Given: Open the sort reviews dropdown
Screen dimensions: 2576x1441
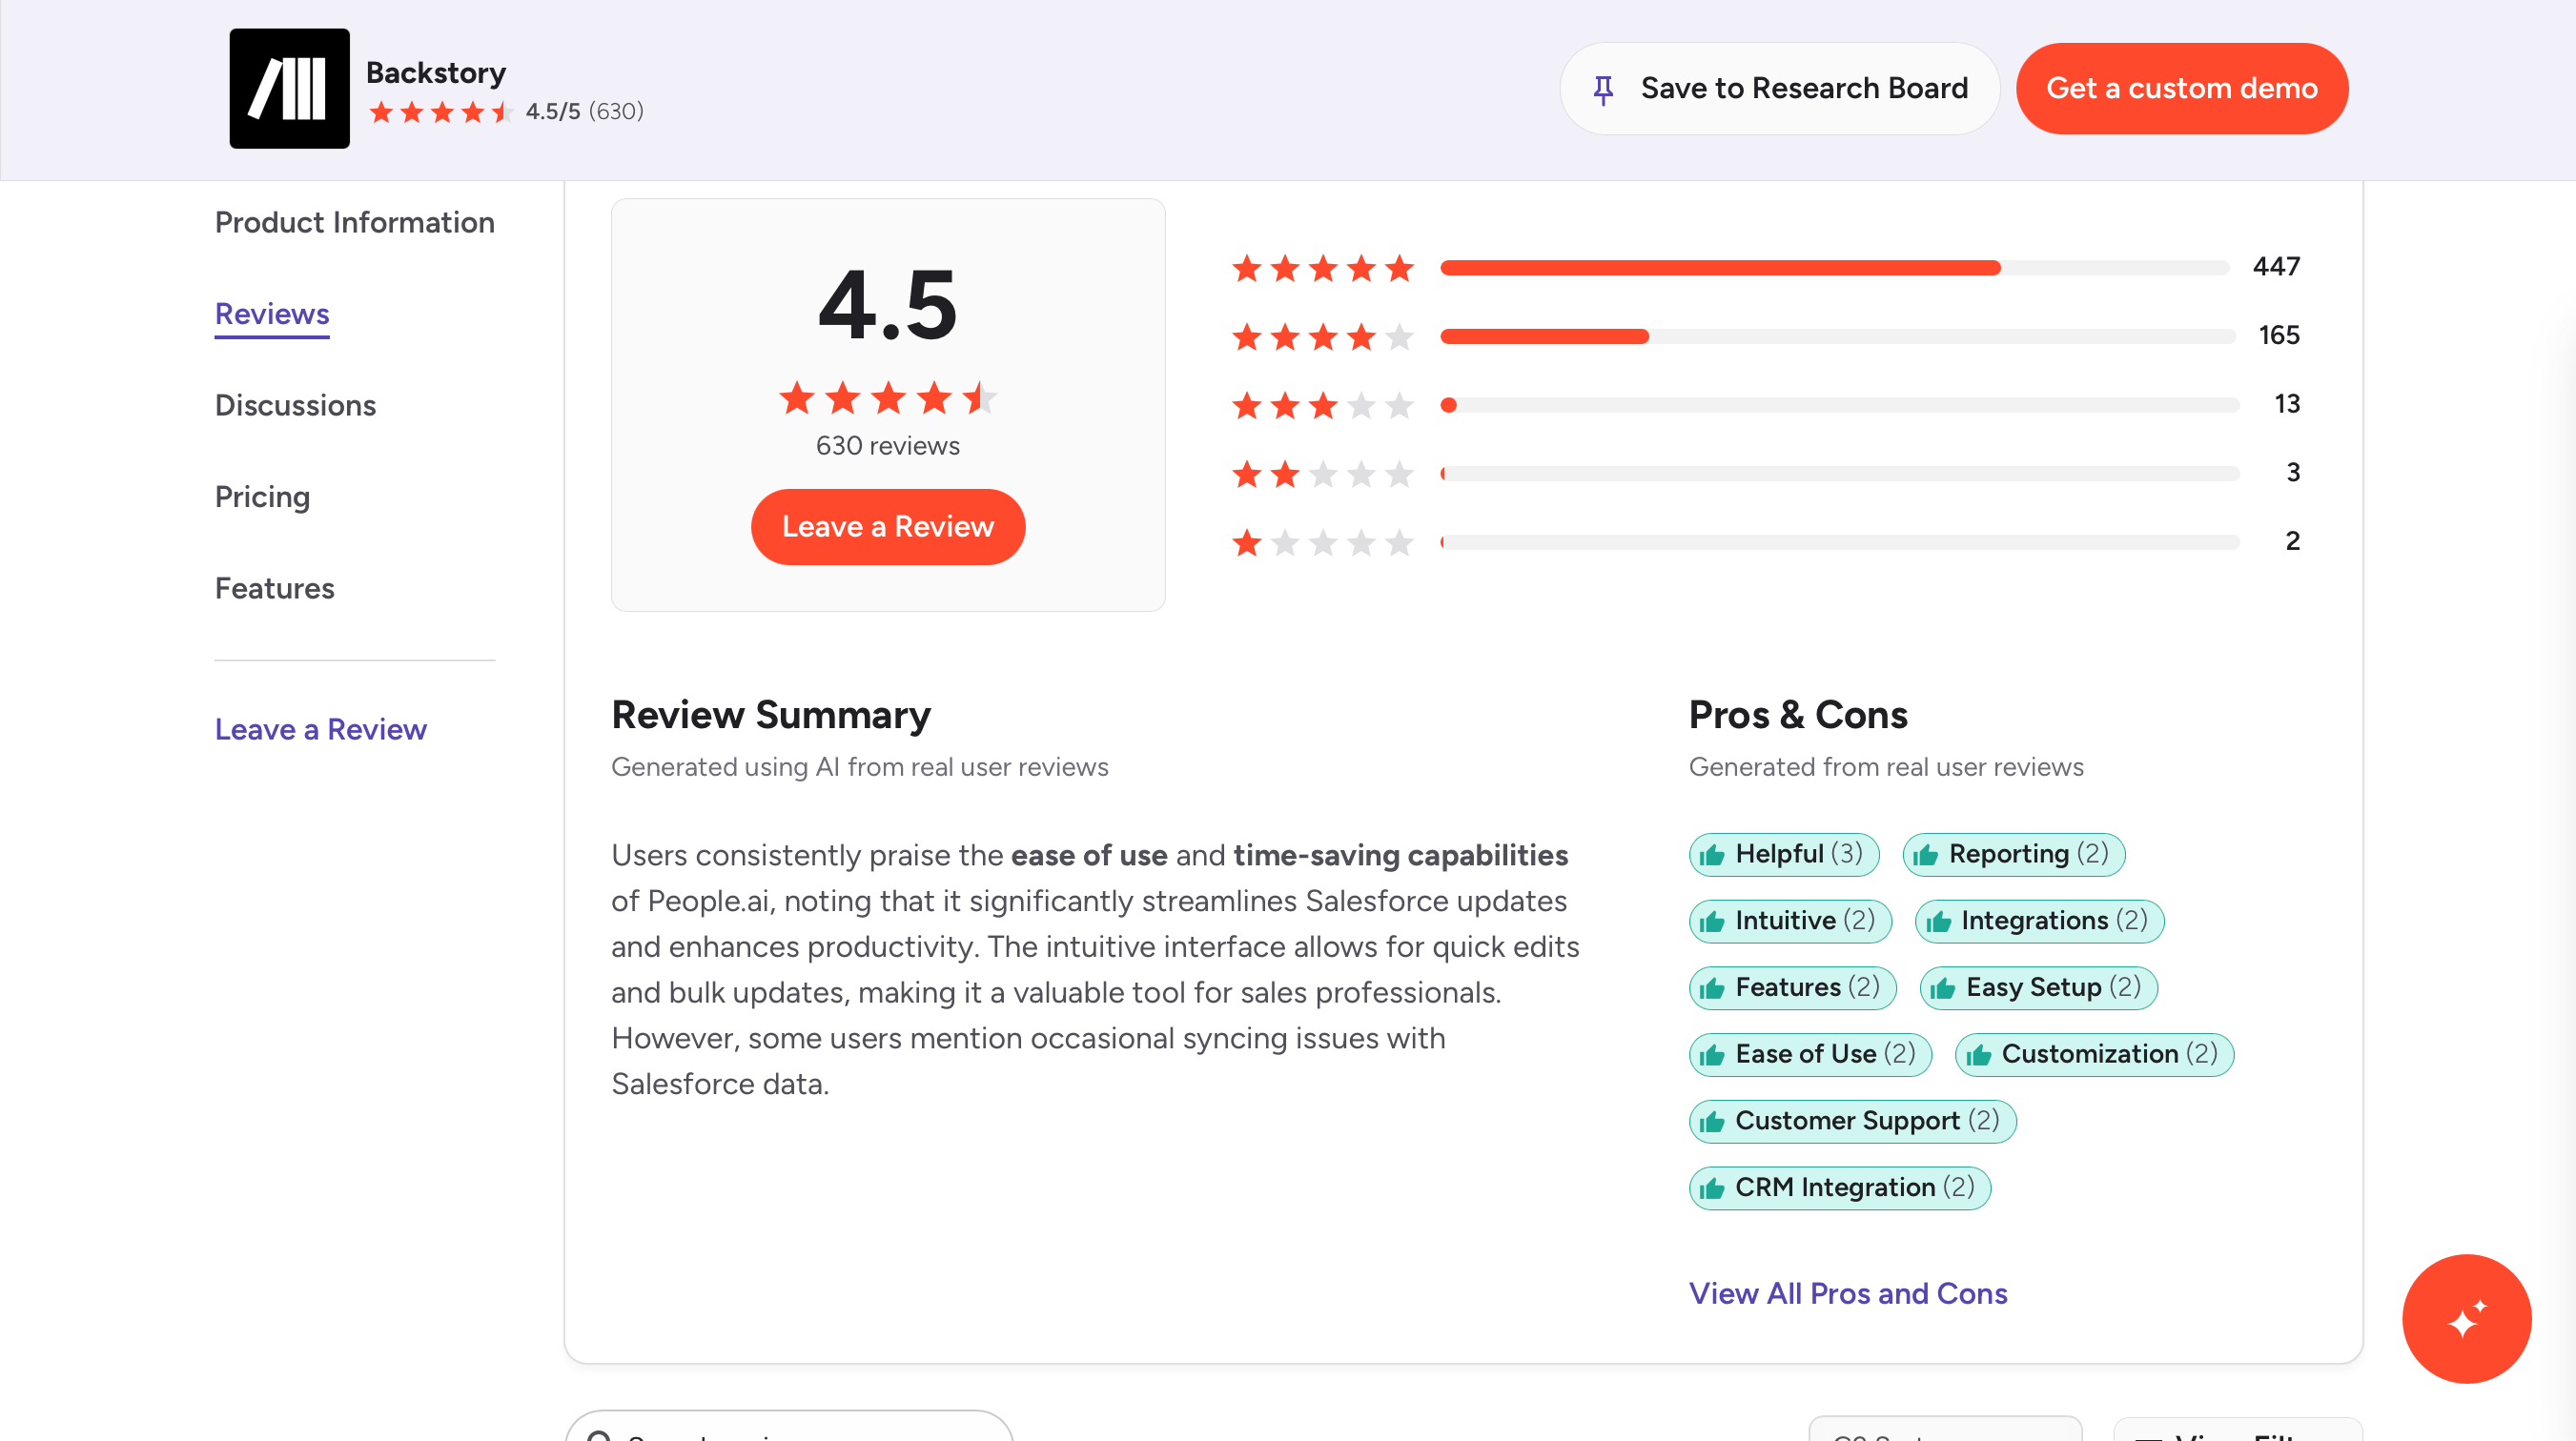Looking at the screenshot, I should point(1944,1430).
